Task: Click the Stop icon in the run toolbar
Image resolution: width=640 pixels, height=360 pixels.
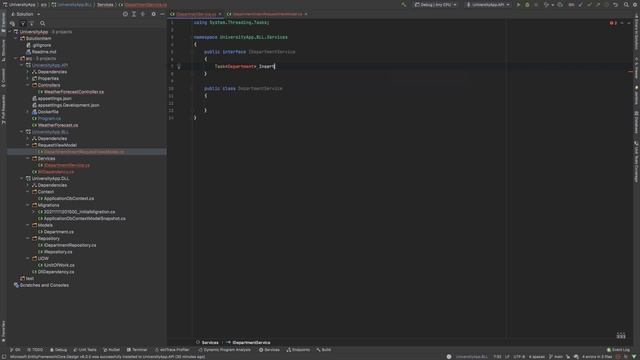Action: pyautogui.click(x=536, y=5)
